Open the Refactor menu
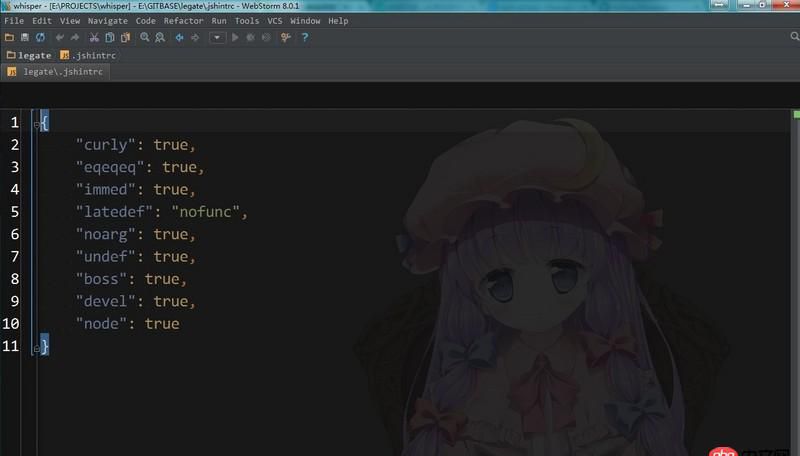Viewport: 800px width, 456px height. [183, 21]
